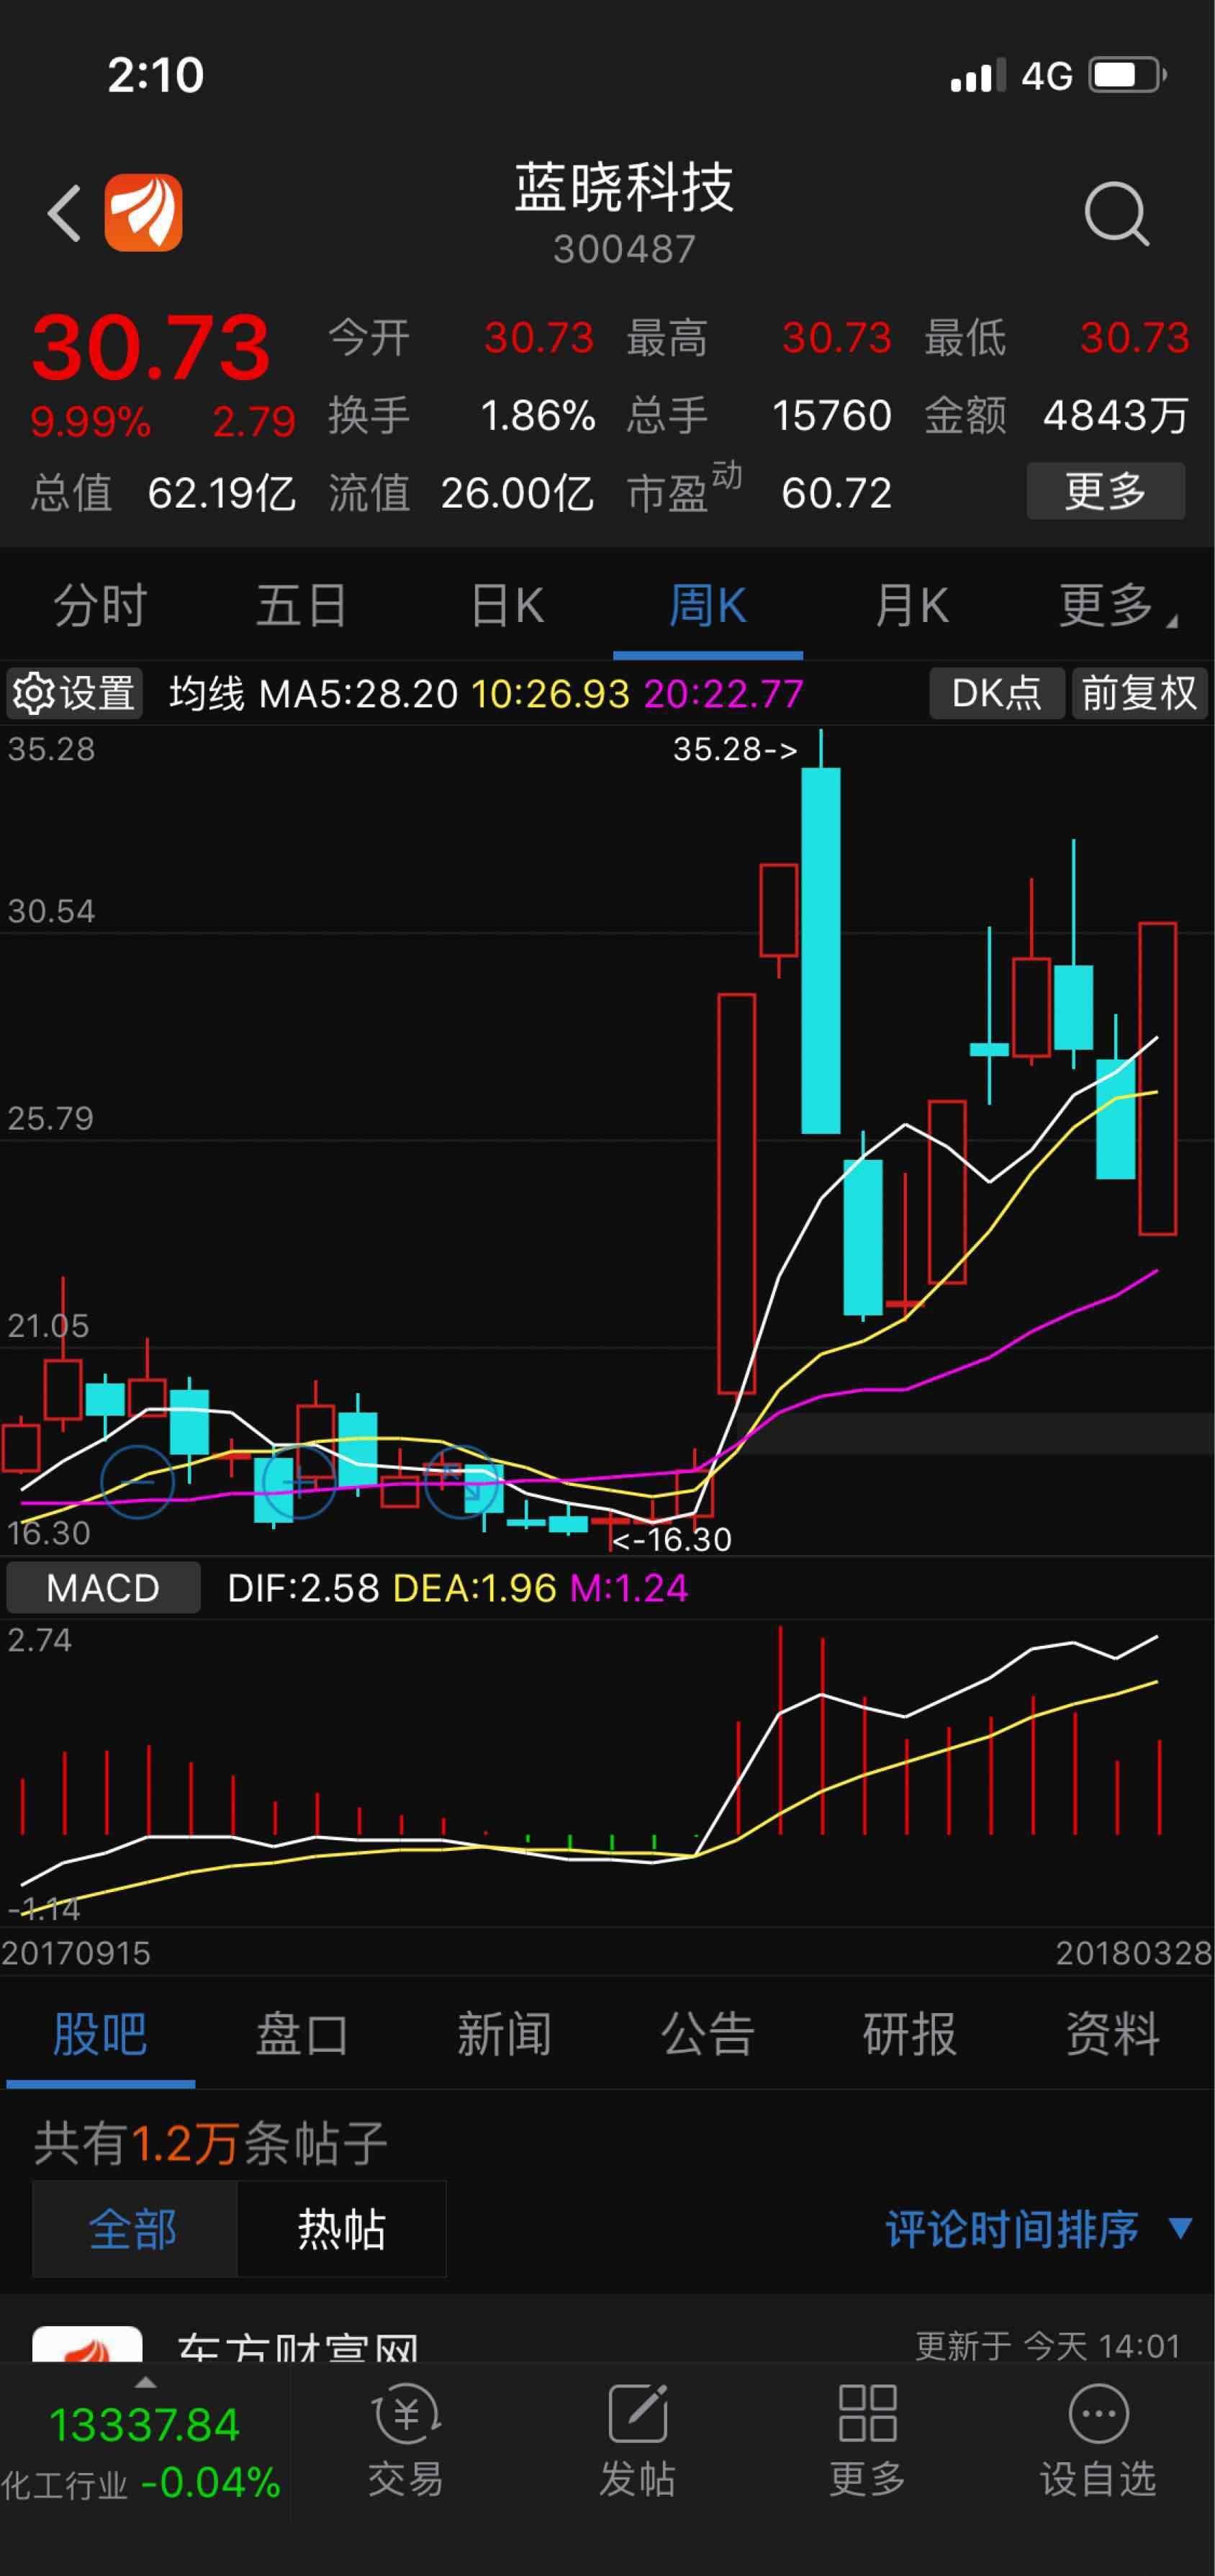Tap the current price 30.73

[151, 347]
